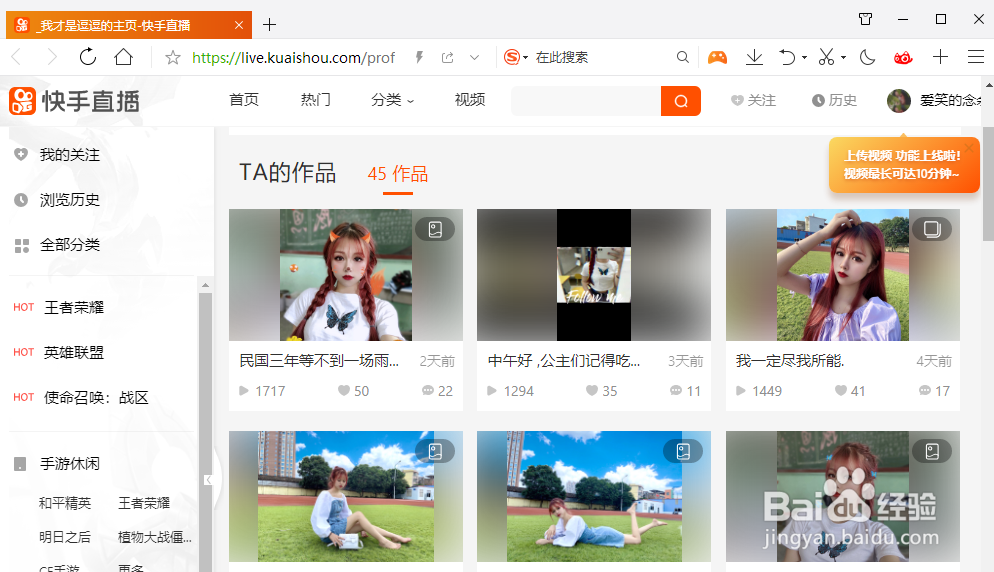Click the user avatar in header
The height and width of the screenshot is (572, 994).
(x=898, y=100)
